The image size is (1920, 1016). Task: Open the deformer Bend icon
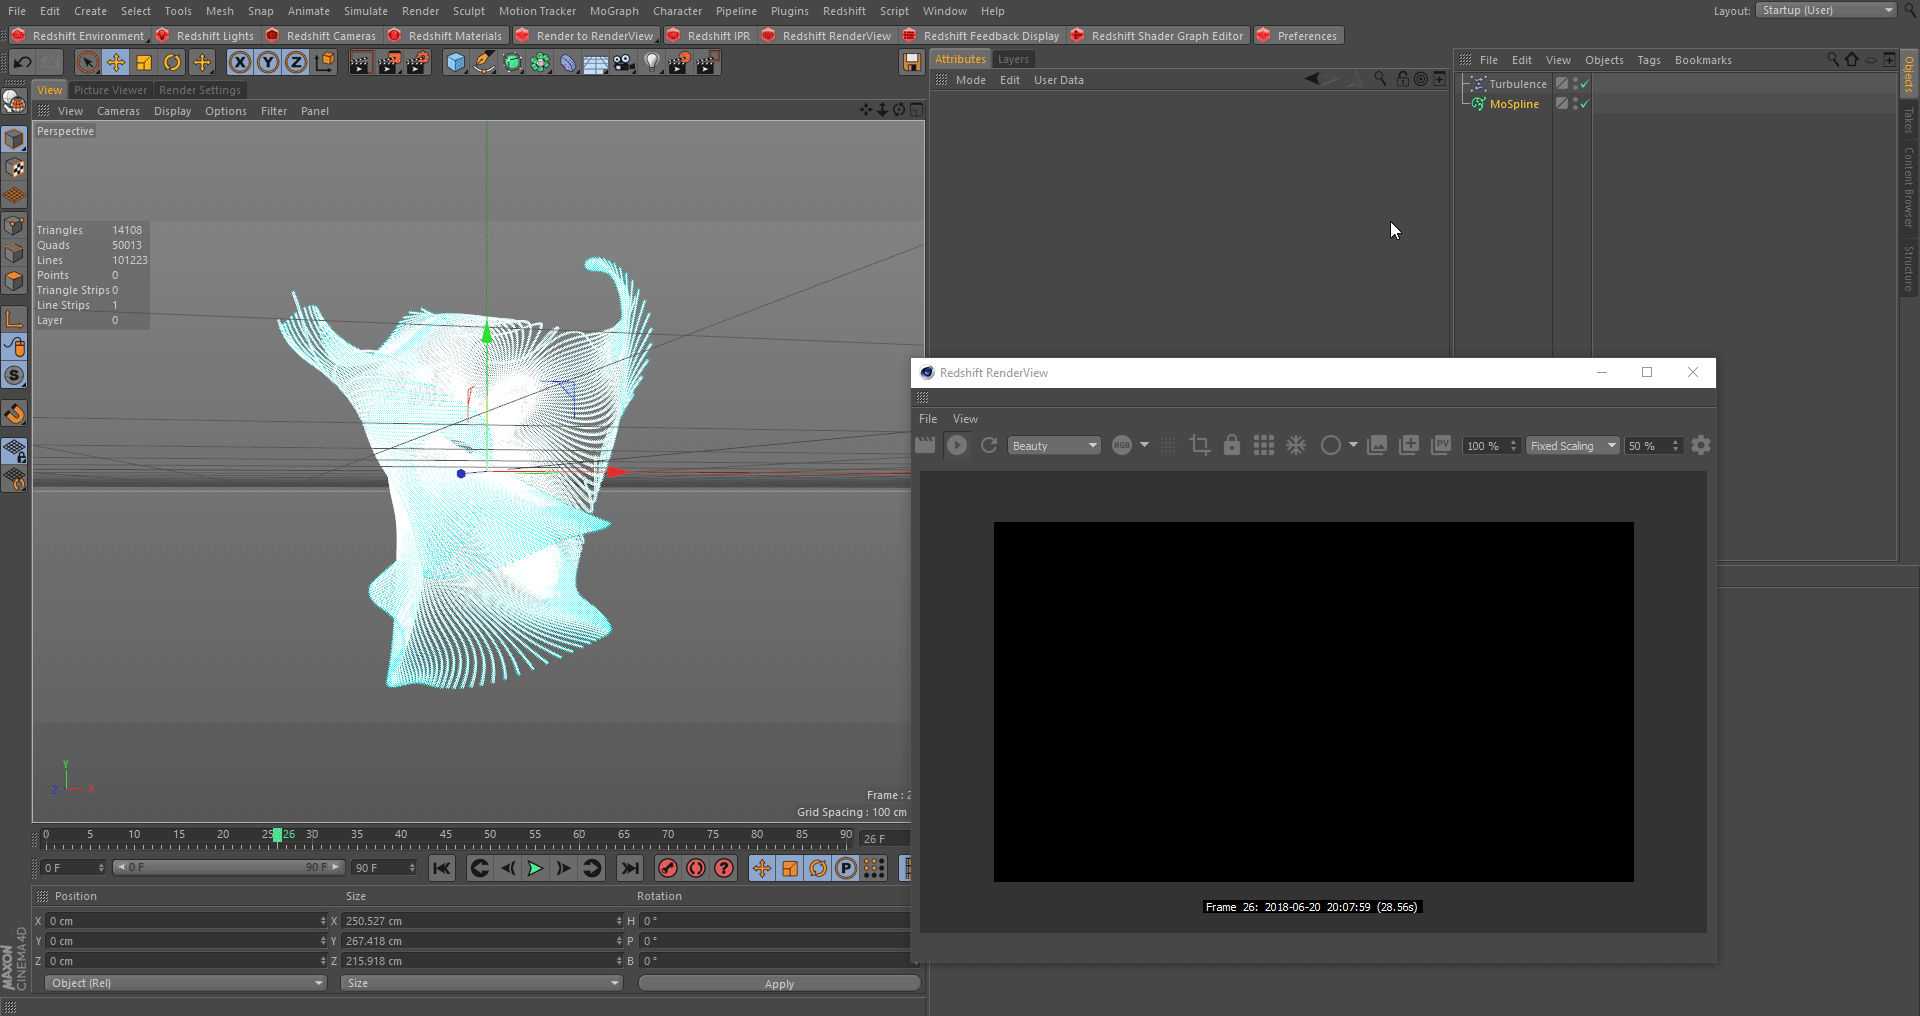[568, 63]
